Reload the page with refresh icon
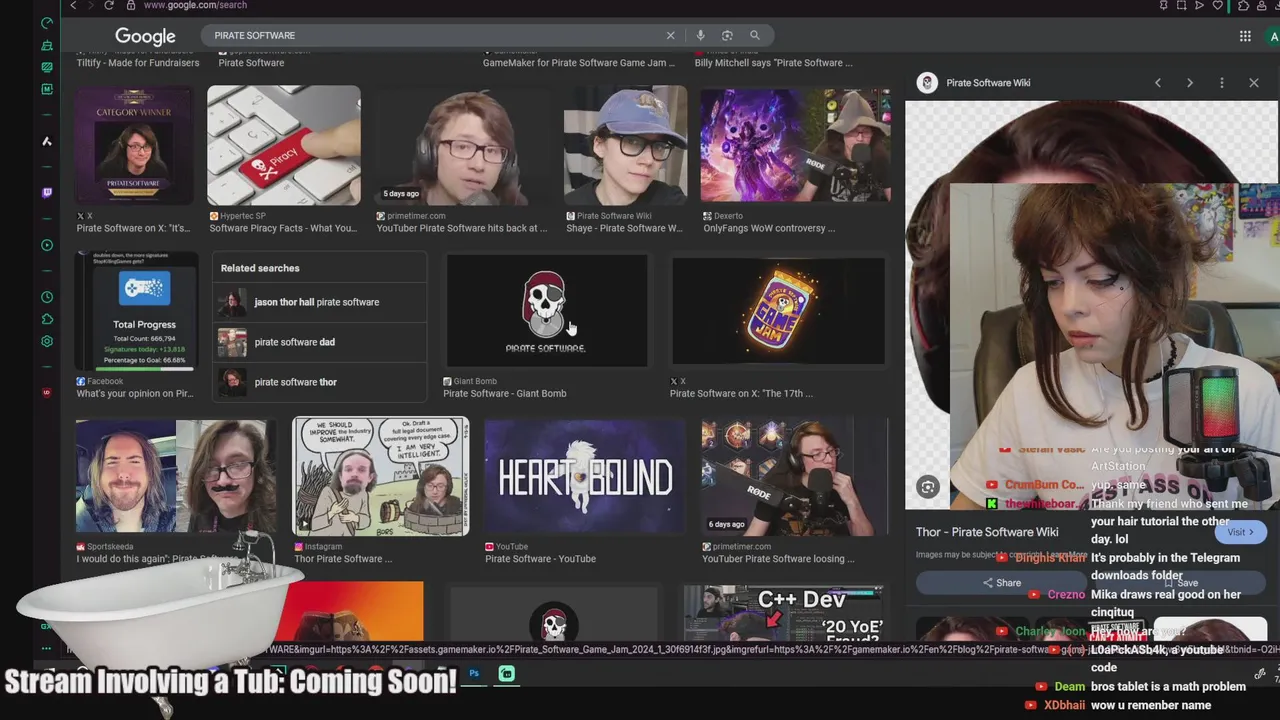The height and width of the screenshot is (720, 1280). click(x=109, y=5)
